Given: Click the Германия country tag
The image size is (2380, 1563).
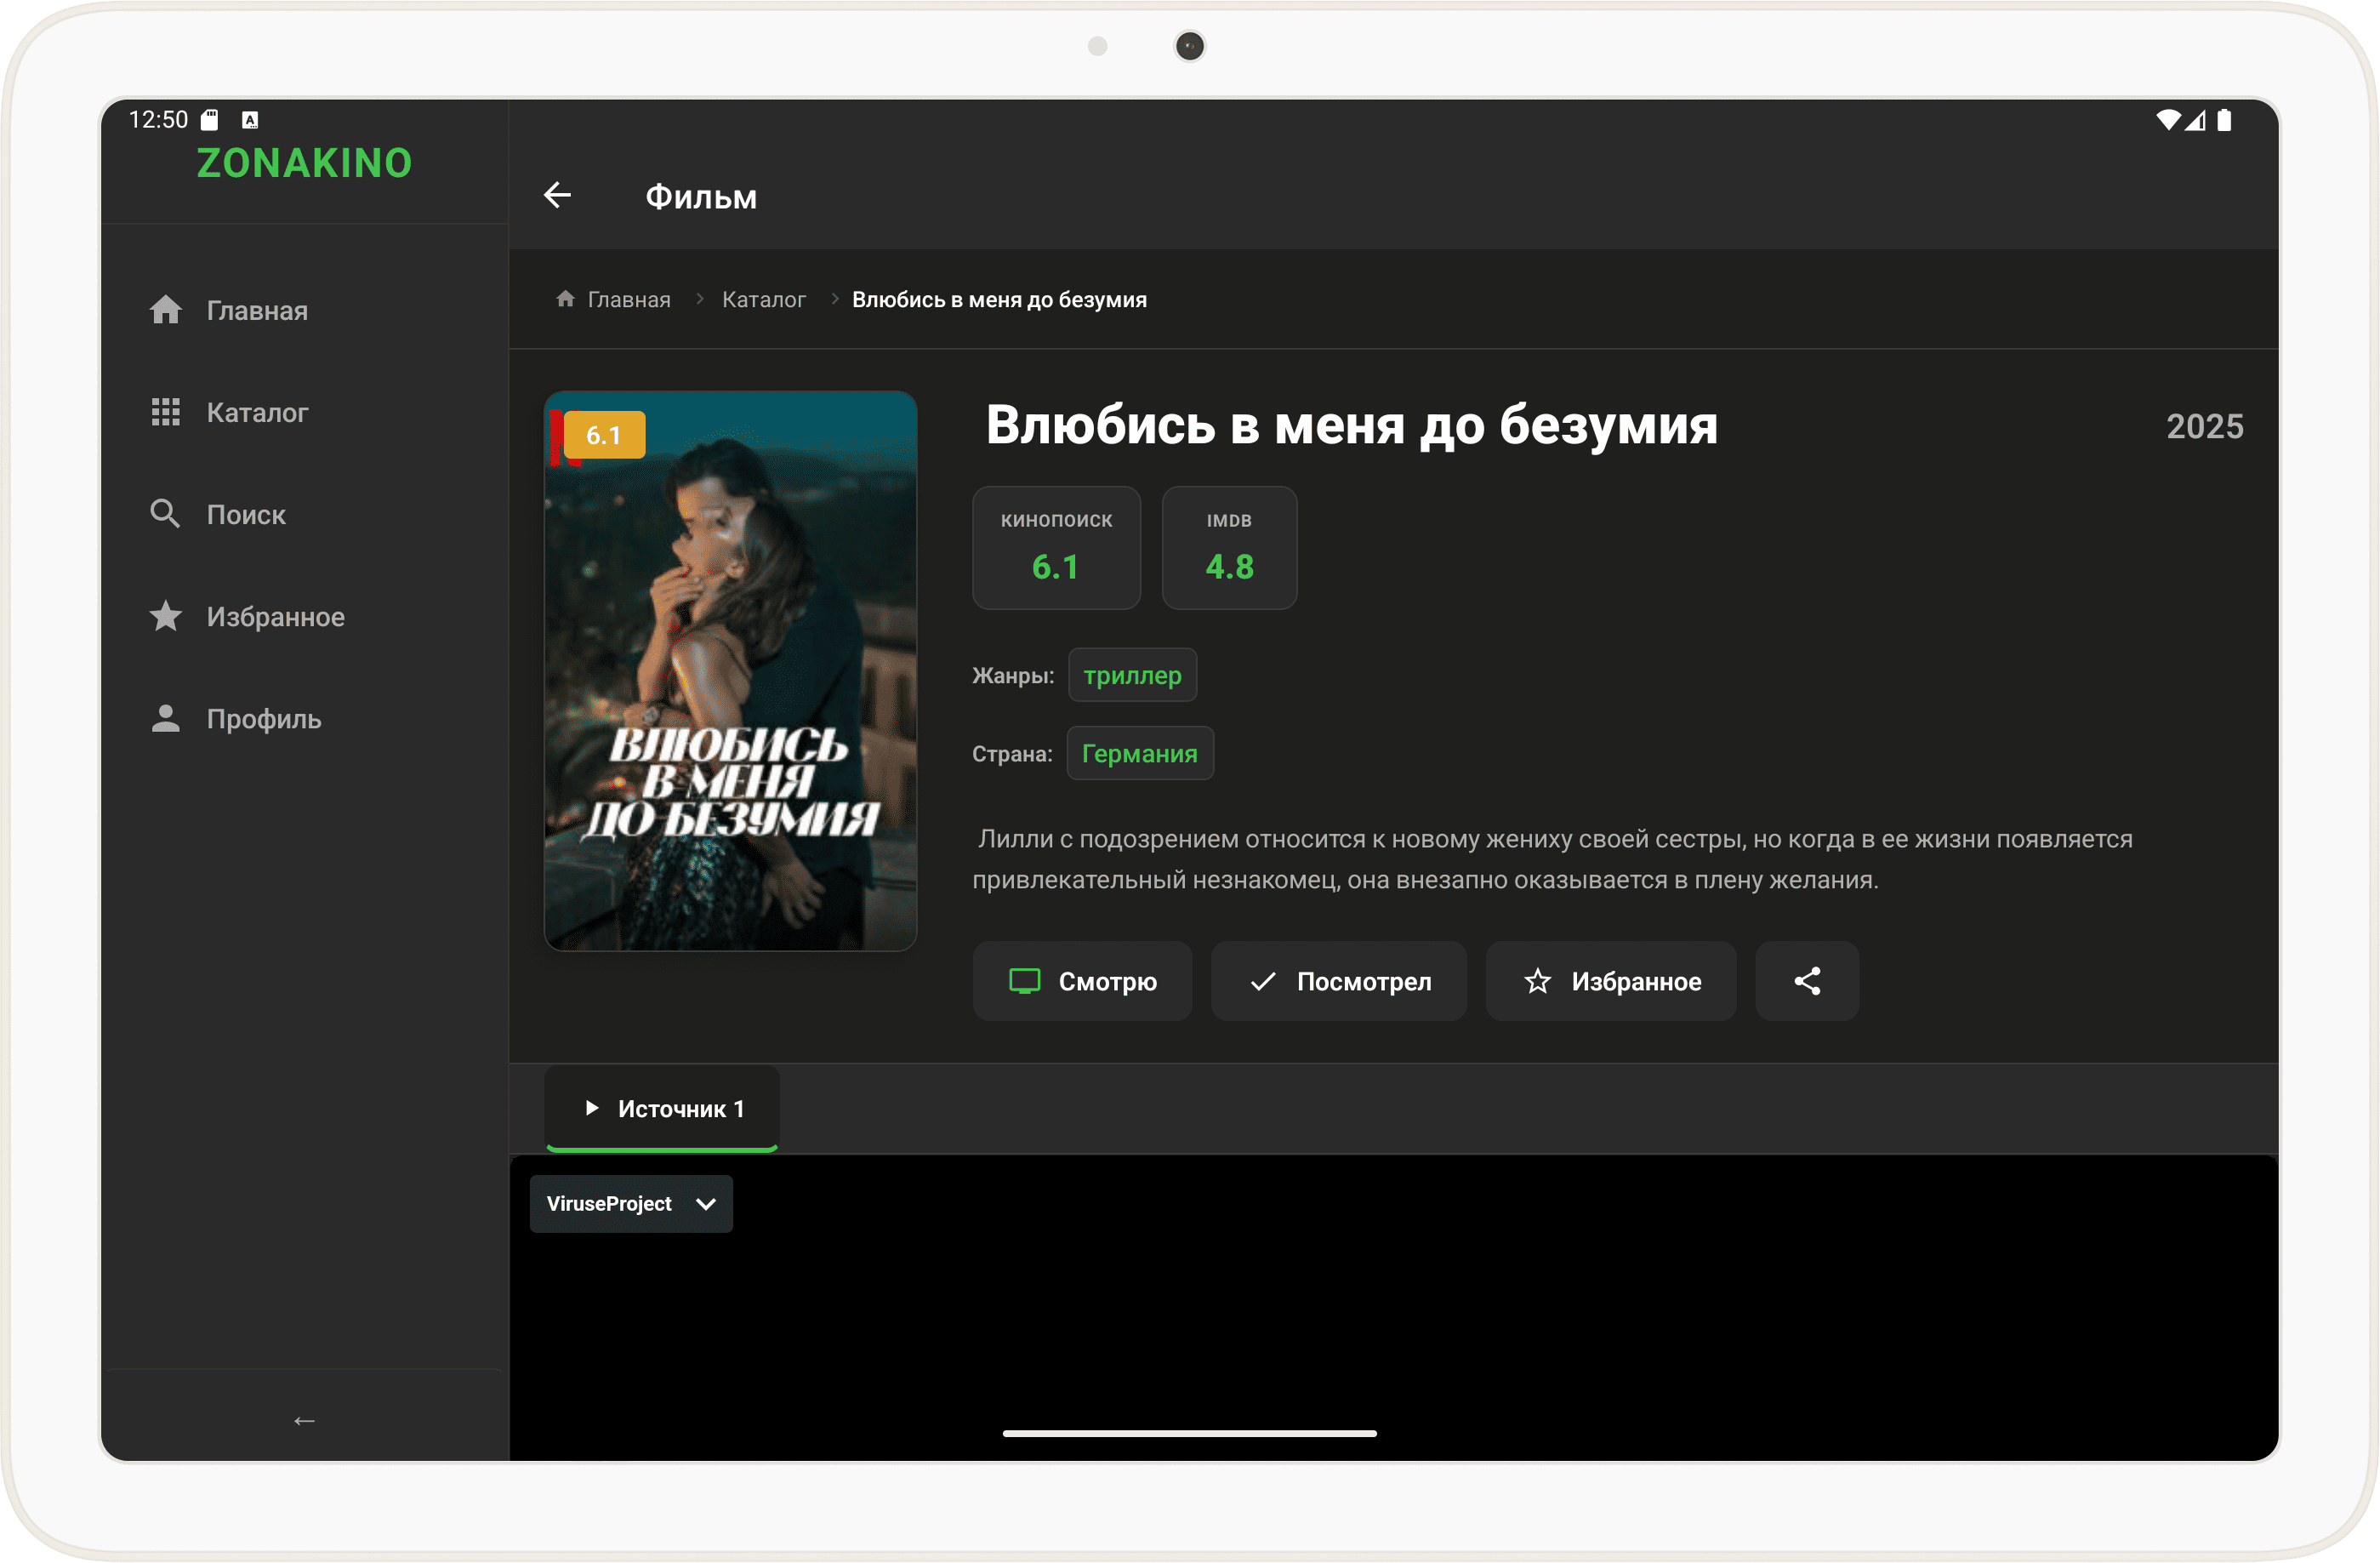Looking at the screenshot, I should pyautogui.click(x=1139, y=754).
